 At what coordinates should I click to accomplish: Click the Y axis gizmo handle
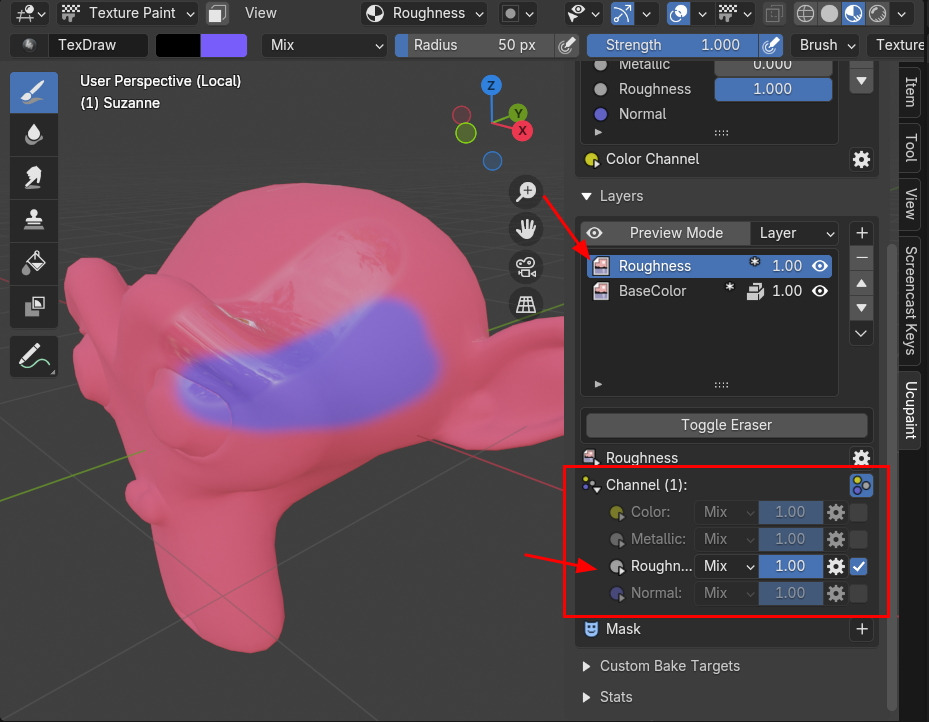(518, 113)
